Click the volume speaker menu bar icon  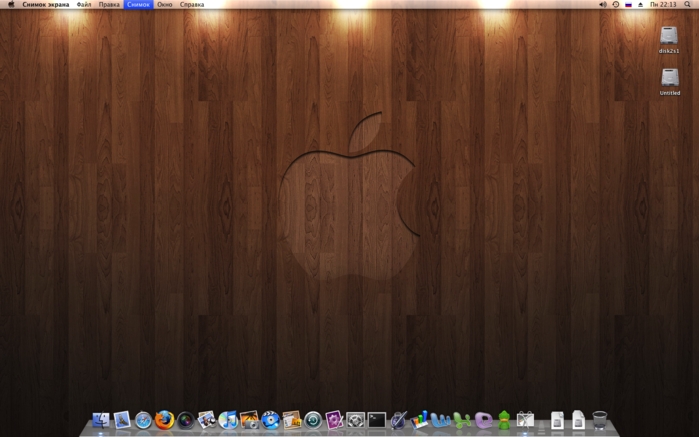tap(603, 4)
